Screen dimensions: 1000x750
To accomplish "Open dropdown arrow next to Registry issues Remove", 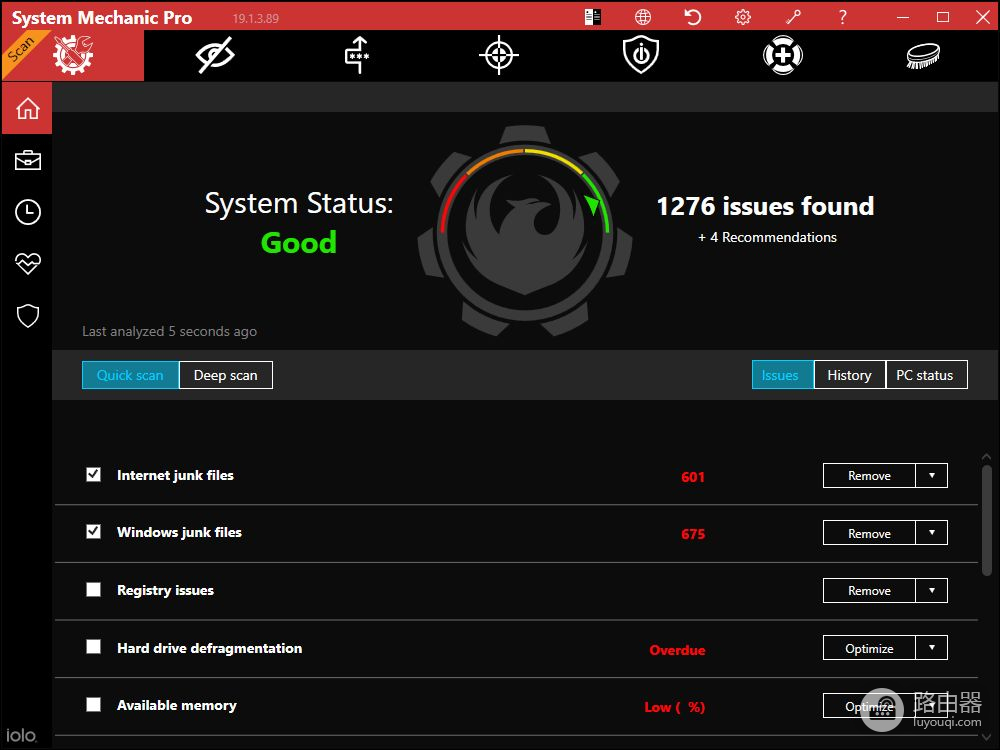I will point(932,591).
